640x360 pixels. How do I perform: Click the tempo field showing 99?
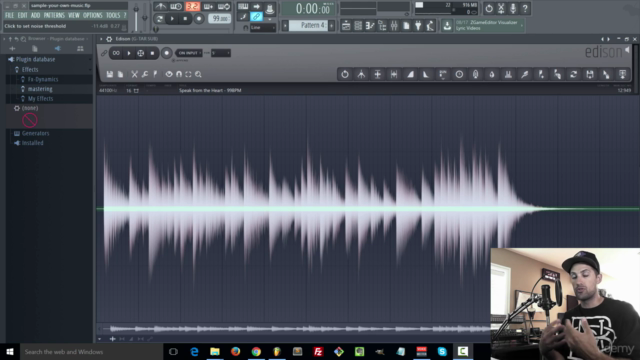click(x=220, y=19)
